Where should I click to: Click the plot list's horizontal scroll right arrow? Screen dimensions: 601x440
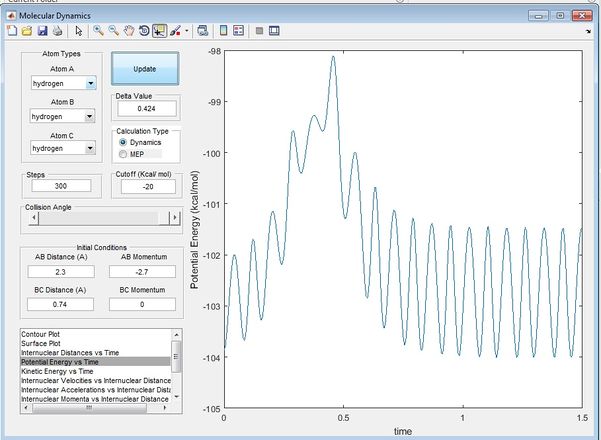coord(165,408)
